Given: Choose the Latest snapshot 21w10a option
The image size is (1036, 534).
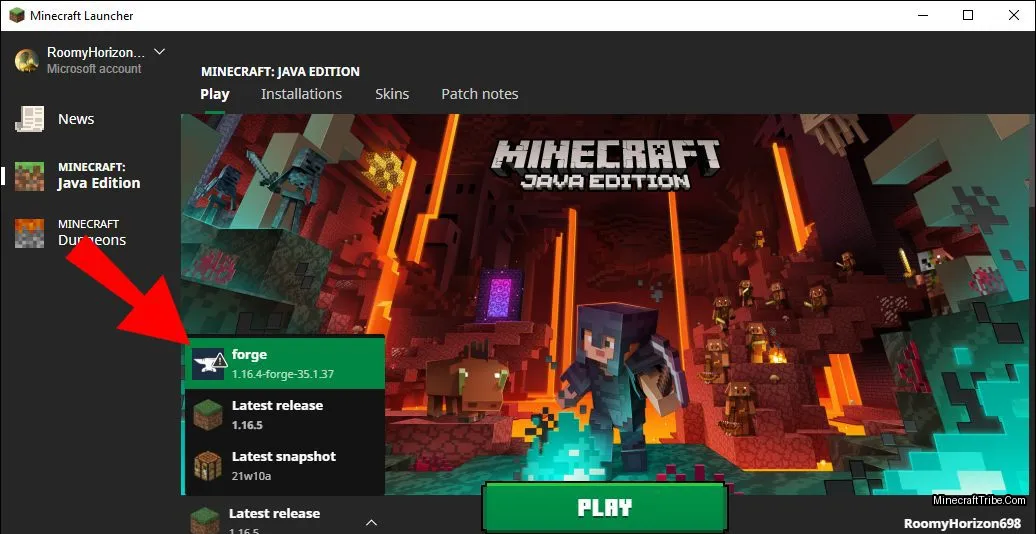Looking at the screenshot, I should 285,465.
